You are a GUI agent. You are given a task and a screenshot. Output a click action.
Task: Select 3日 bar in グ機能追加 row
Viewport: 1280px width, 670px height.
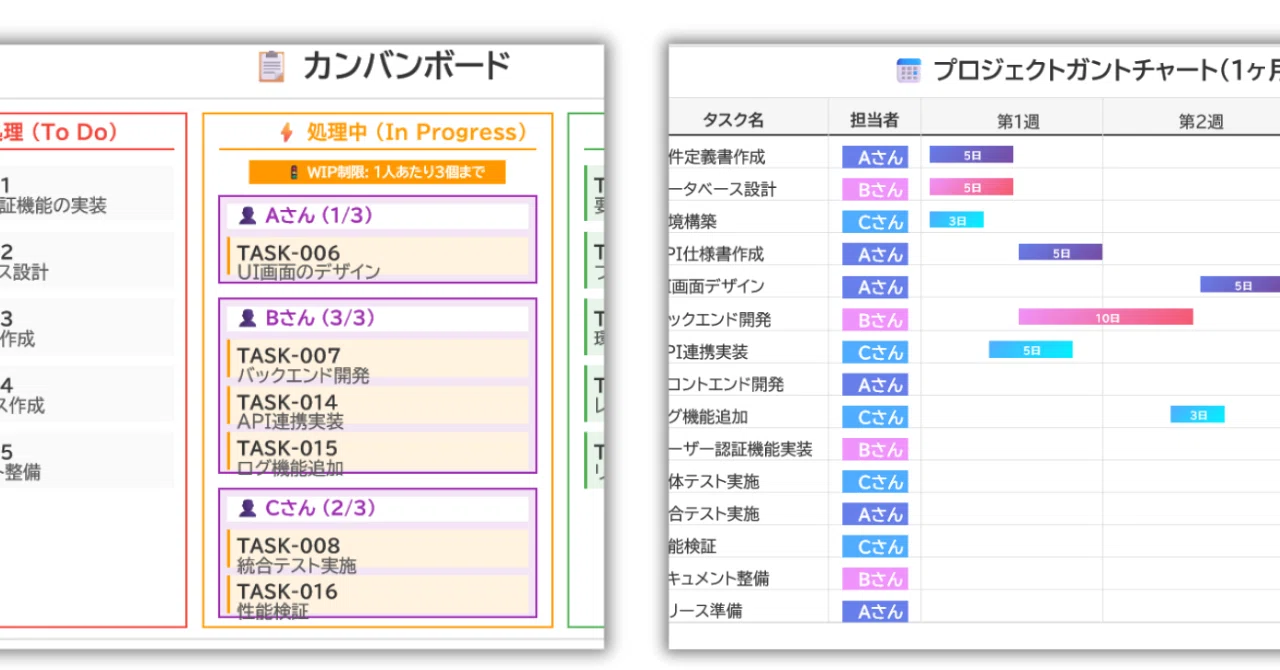tap(1198, 414)
